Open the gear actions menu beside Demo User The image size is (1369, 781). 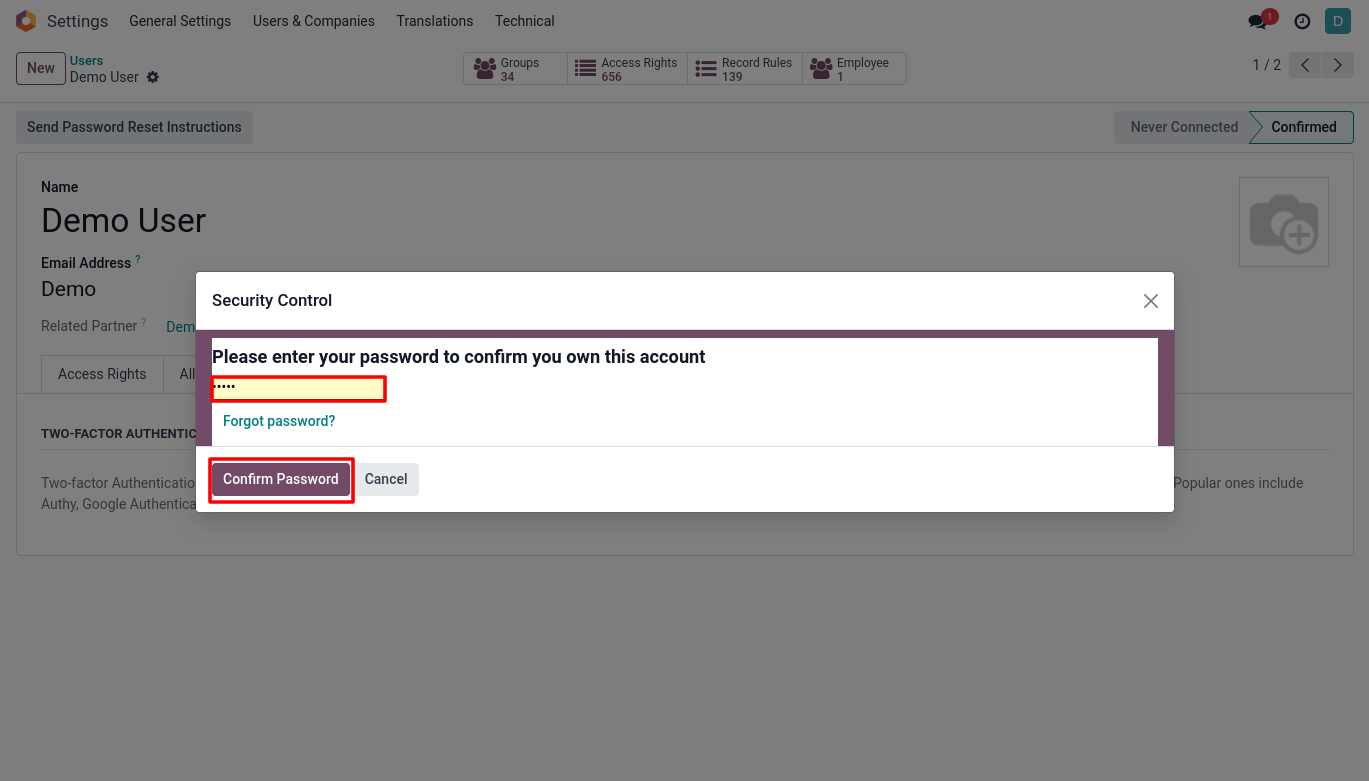coord(153,77)
